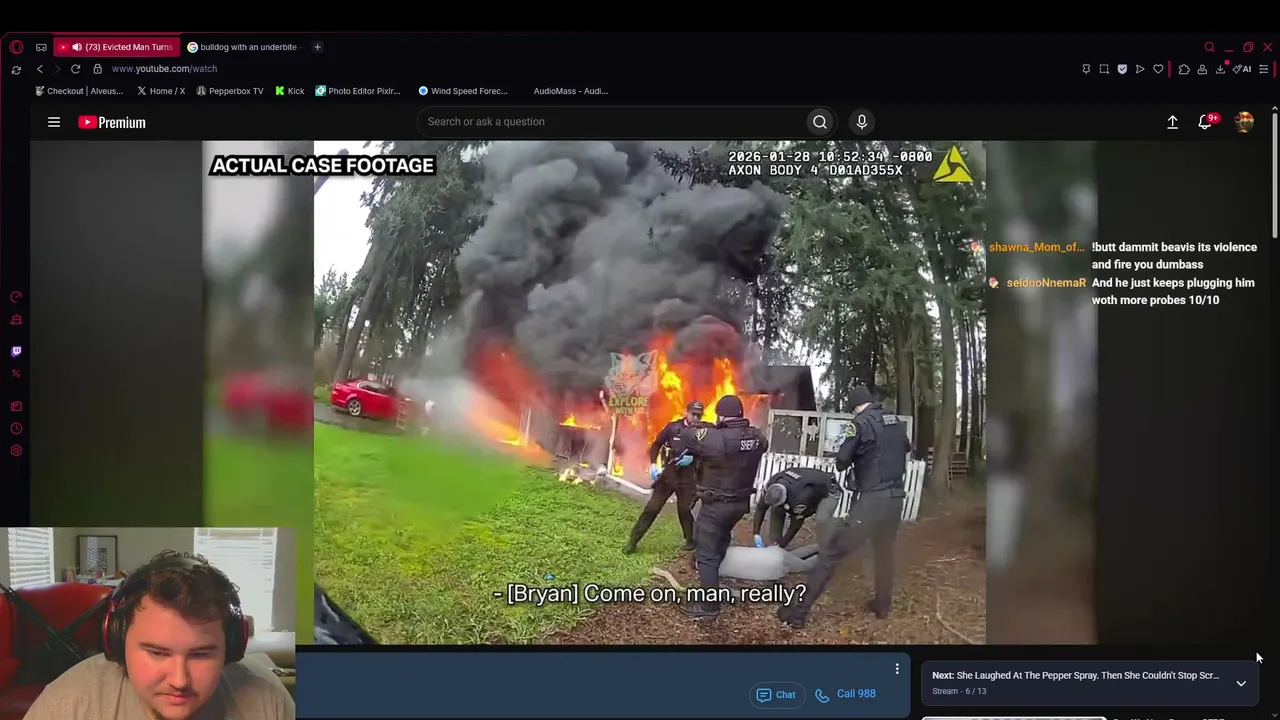The width and height of the screenshot is (1280, 720).
Task: Open the extensions cube icon
Action: tap(1184, 69)
